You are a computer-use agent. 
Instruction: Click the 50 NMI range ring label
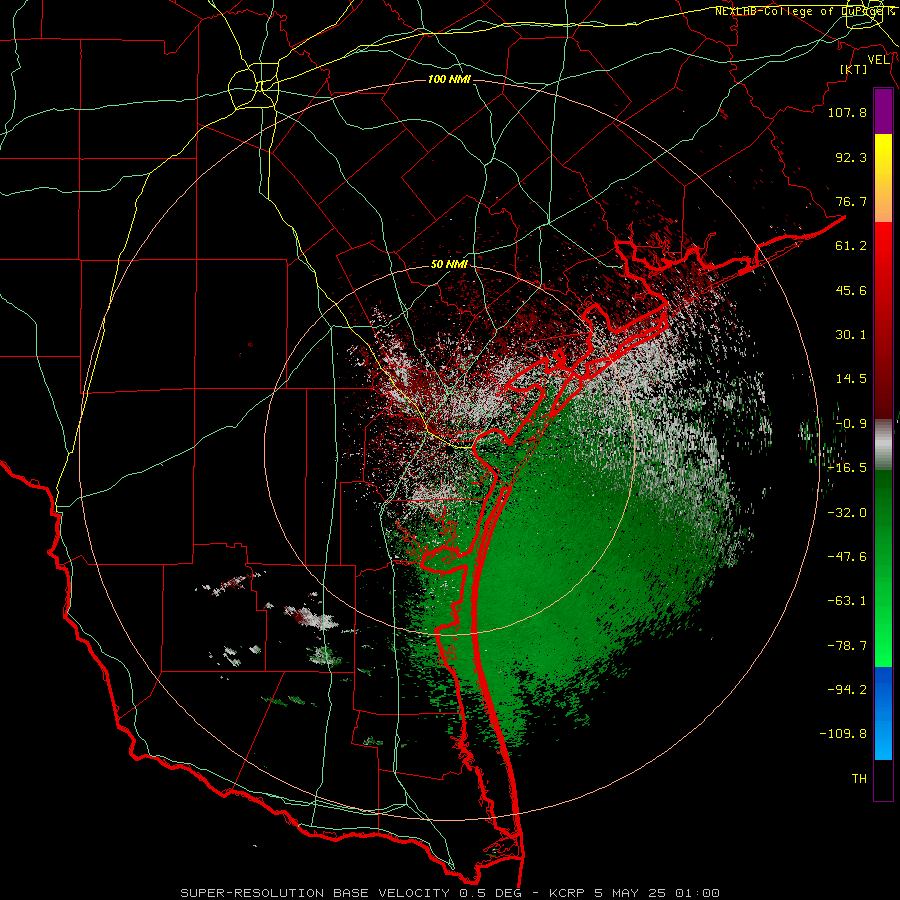click(449, 264)
